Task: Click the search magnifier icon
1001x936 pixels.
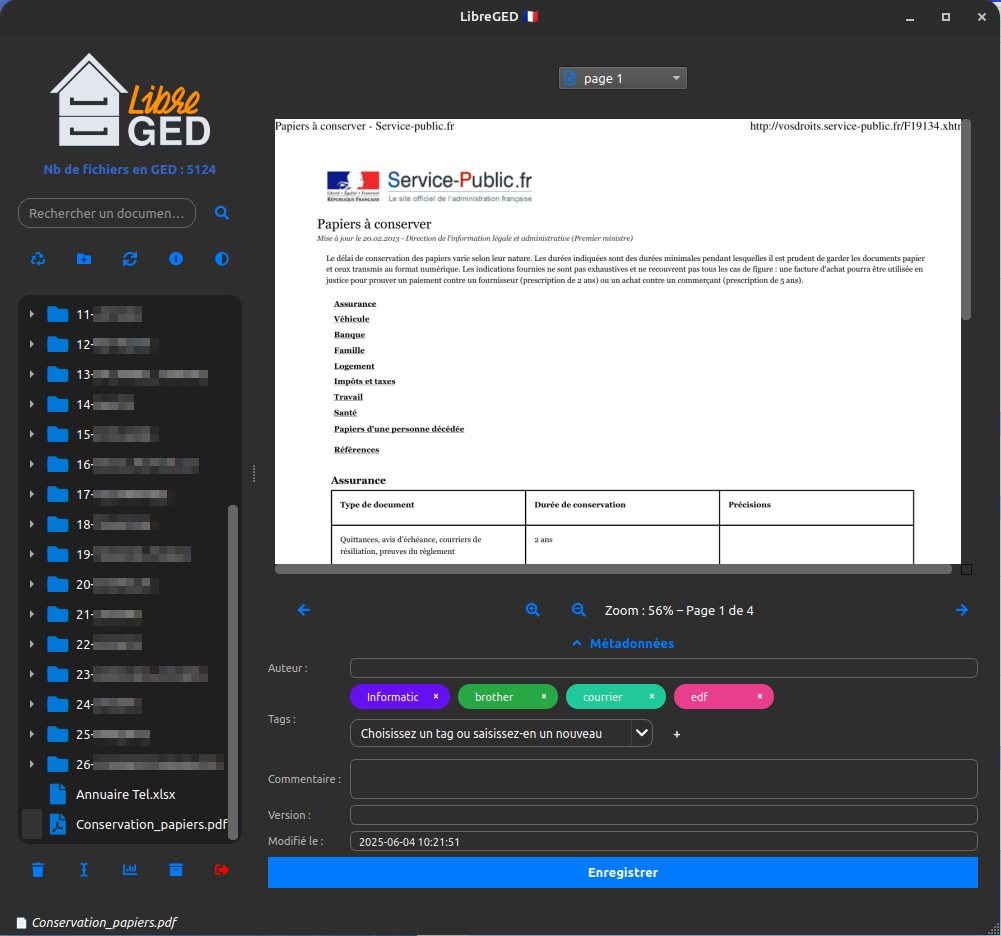Action: pos(222,213)
